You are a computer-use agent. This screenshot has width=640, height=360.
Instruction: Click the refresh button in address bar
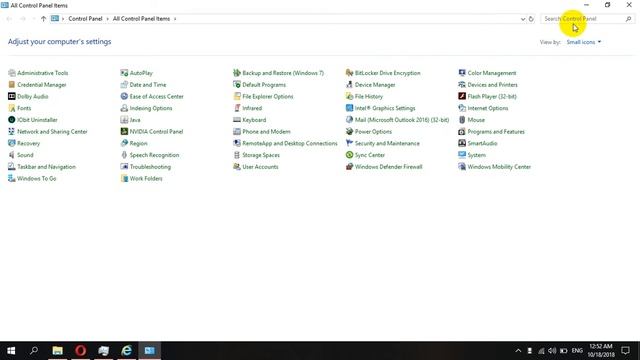click(x=531, y=19)
